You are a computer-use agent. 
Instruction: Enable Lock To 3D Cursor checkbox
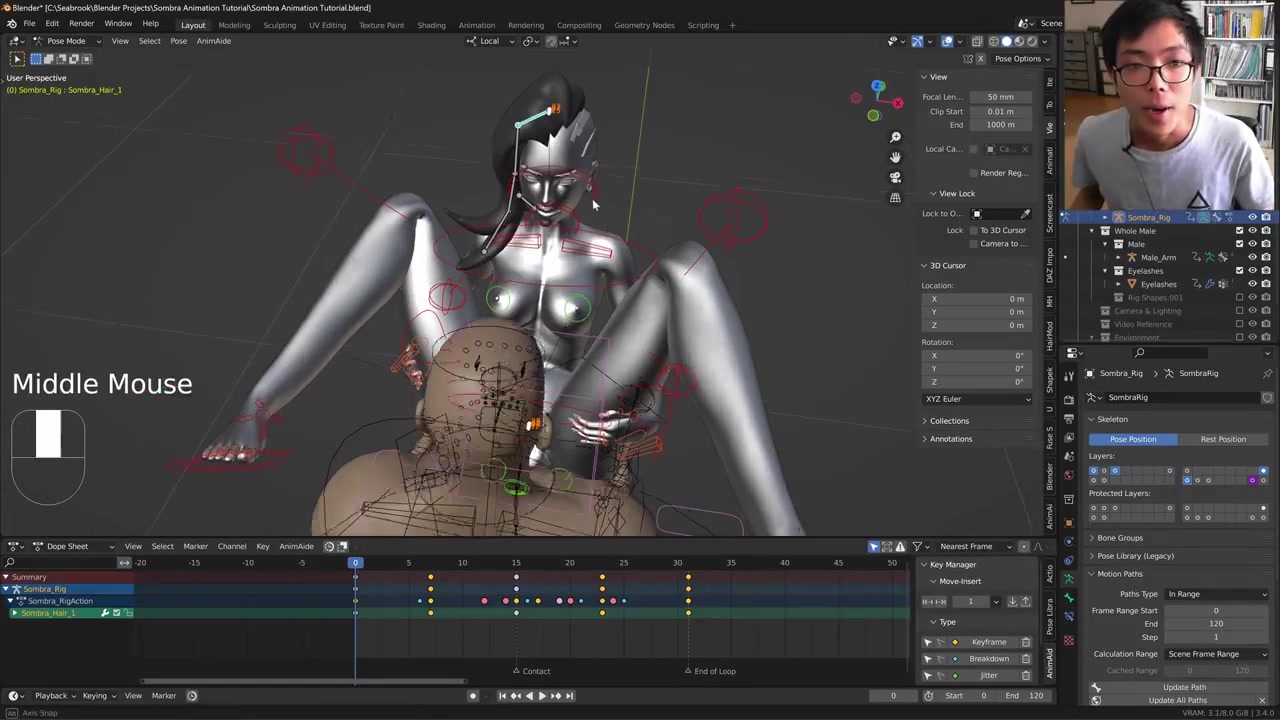coord(974,230)
